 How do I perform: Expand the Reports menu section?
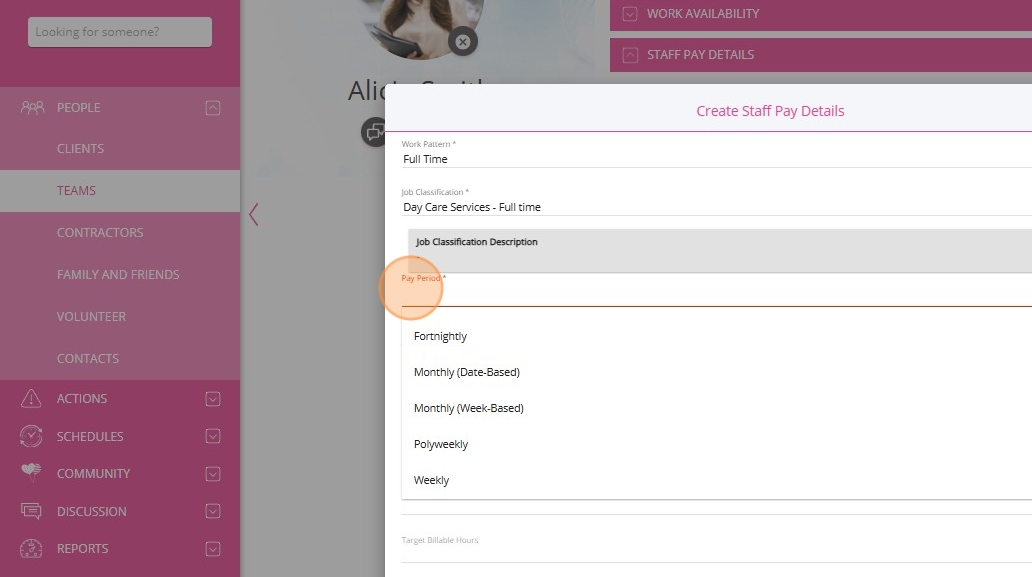pos(213,549)
